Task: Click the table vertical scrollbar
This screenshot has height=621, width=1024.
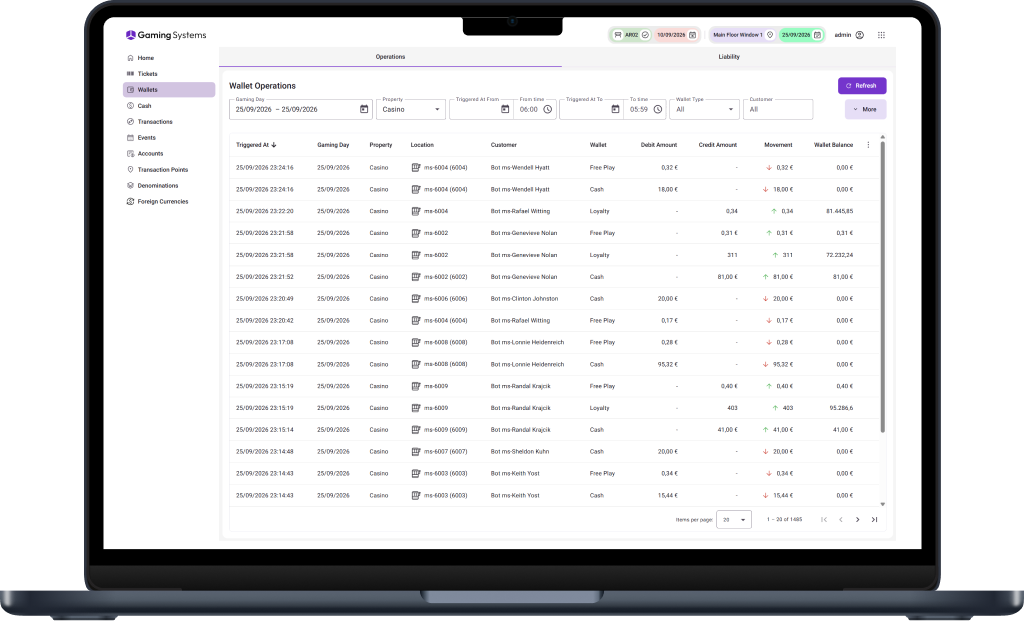Action: coord(882,286)
